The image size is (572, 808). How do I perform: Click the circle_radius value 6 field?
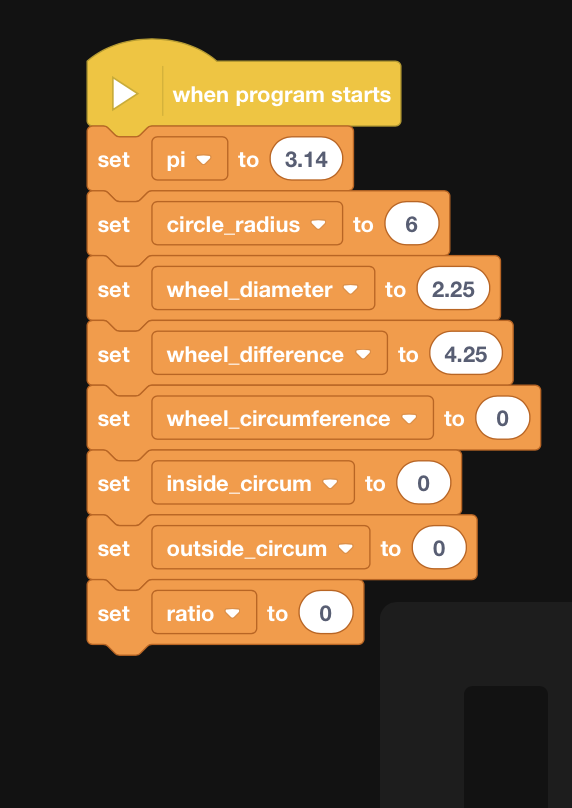tap(412, 224)
